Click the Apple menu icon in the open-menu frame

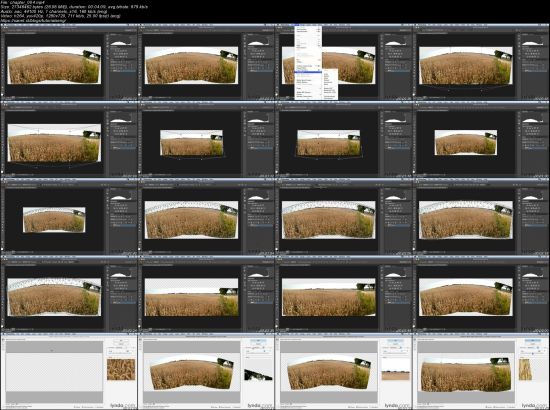(x=277, y=25)
